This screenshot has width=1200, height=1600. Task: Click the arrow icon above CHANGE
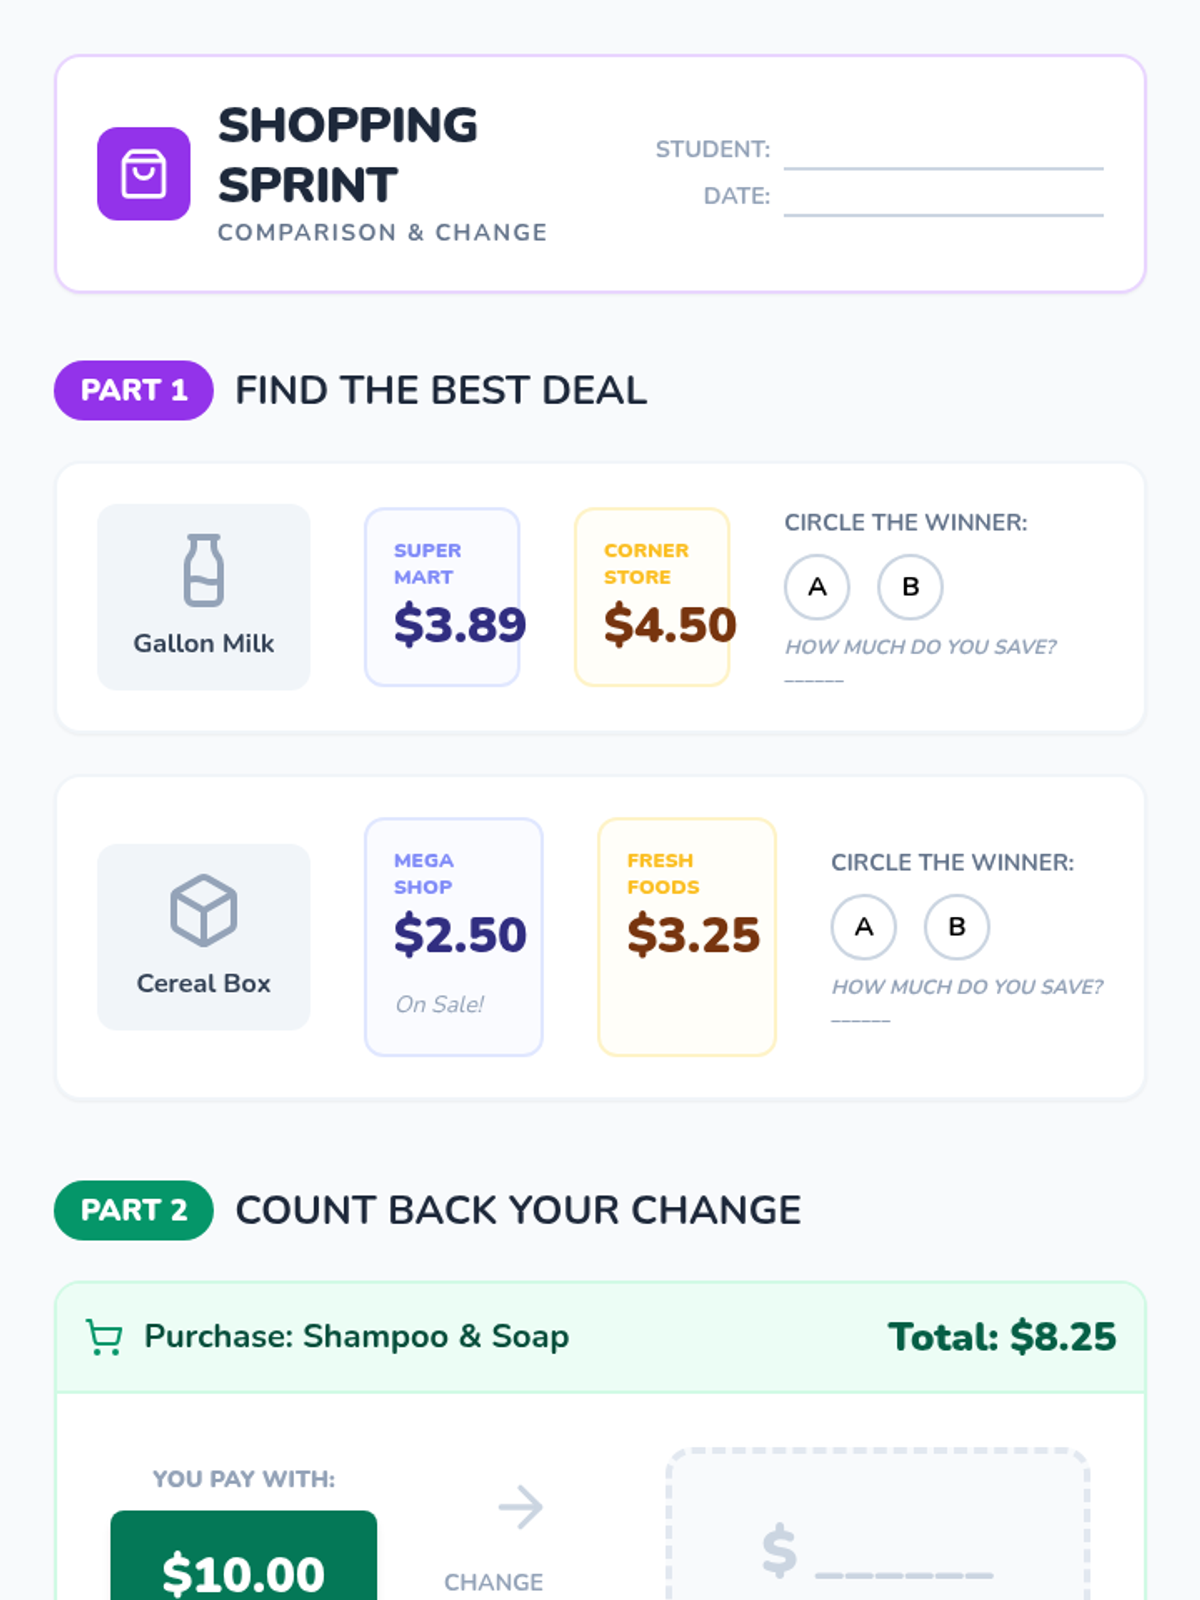[x=521, y=1506]
